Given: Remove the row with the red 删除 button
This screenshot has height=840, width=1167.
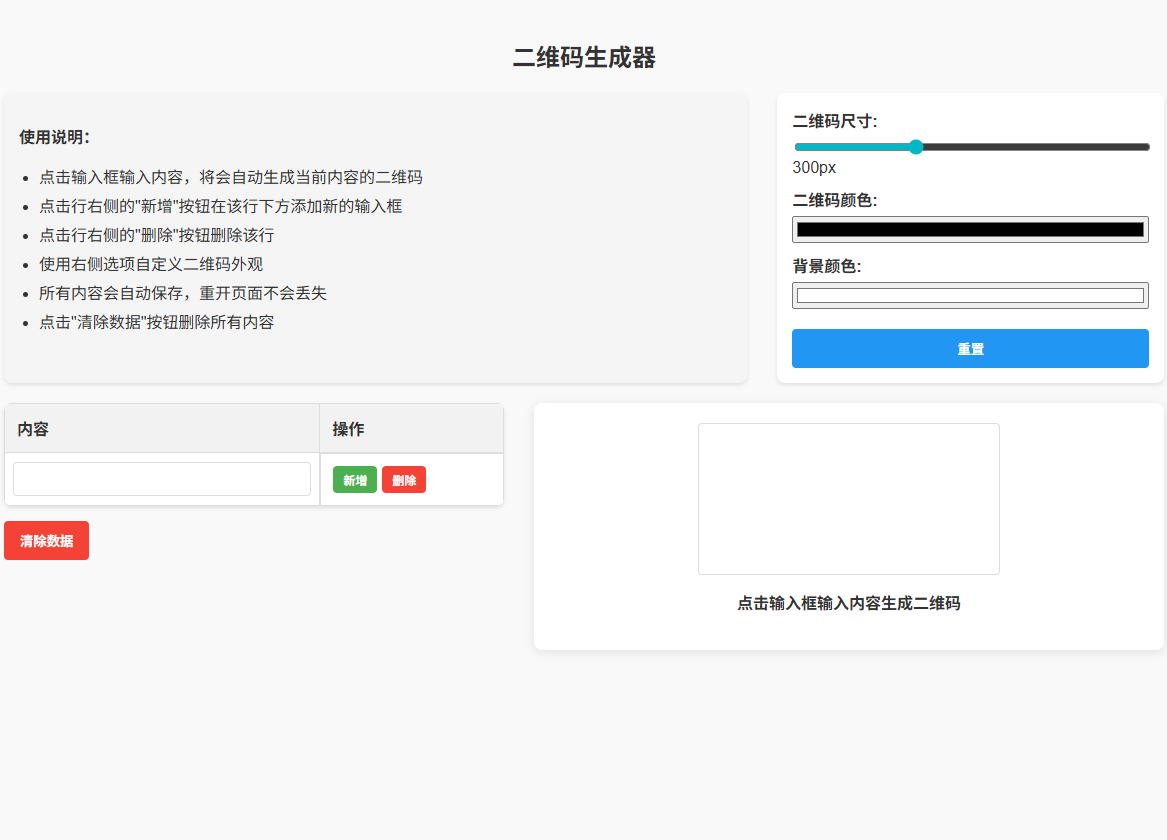Looking at the screenshot, I should click(404, 480).
